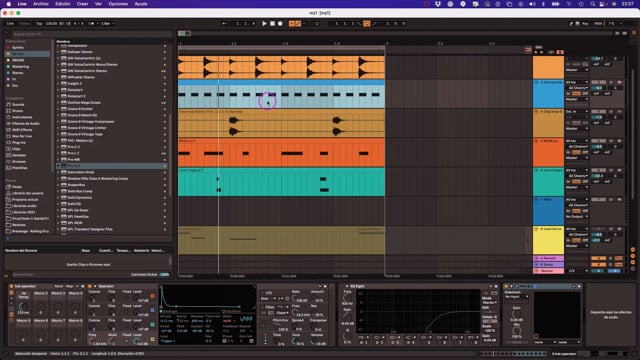
Task: Open the Ayuda menu
Action: (x=141, y=4)
